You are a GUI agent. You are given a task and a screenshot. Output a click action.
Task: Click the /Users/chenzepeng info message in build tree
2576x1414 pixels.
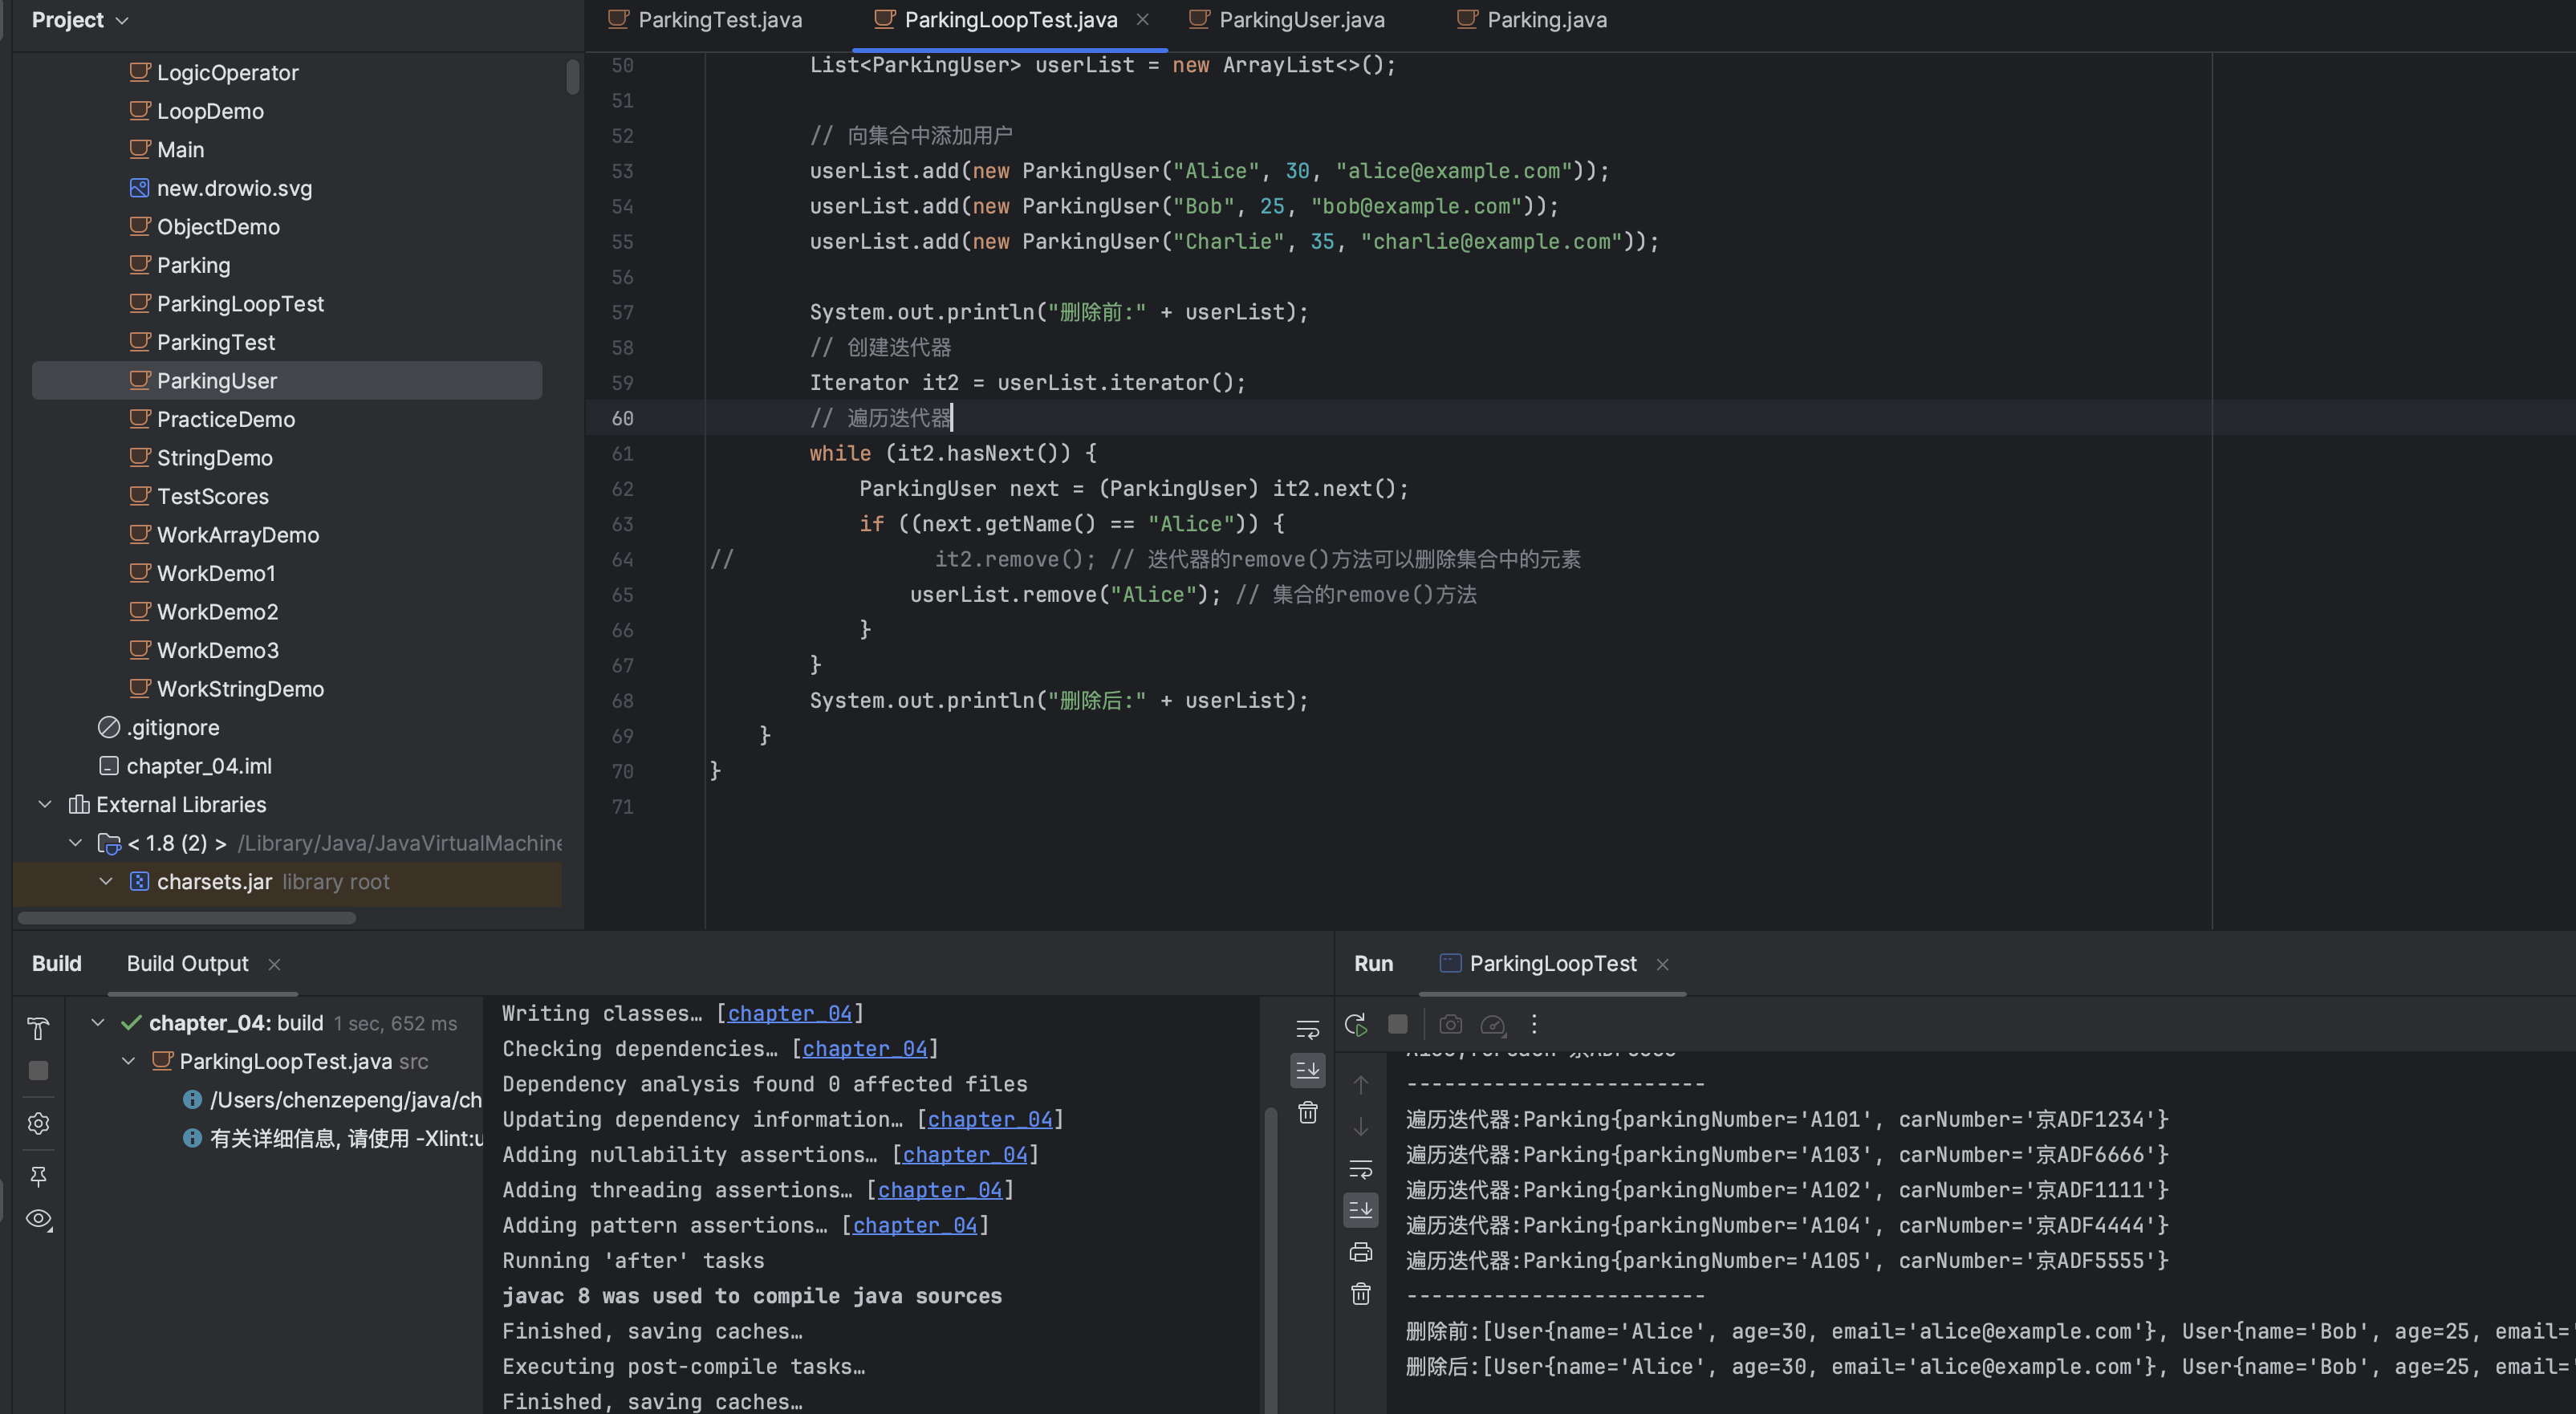(x=345, y=1100)
